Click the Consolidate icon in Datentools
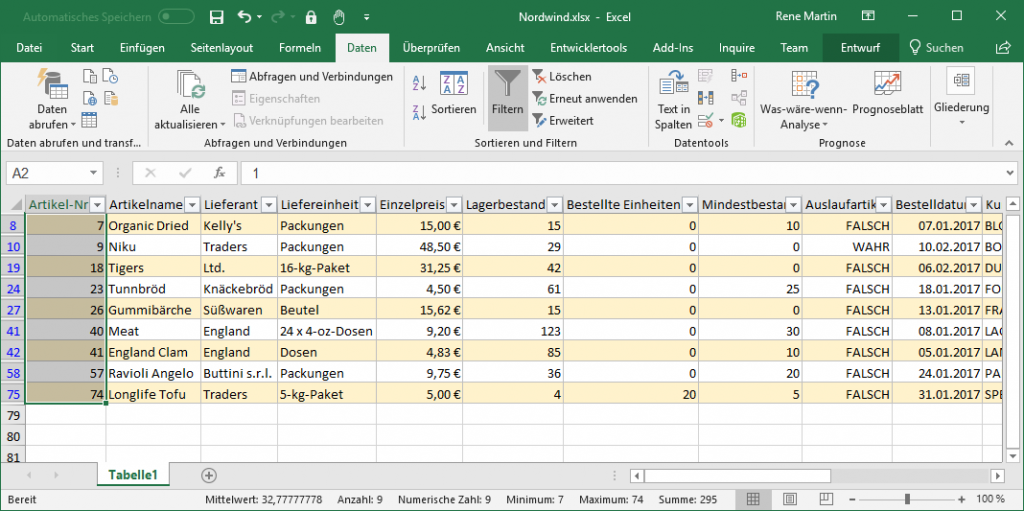The height and width of the screenshot is (511, 1024). tap(739, 76)
